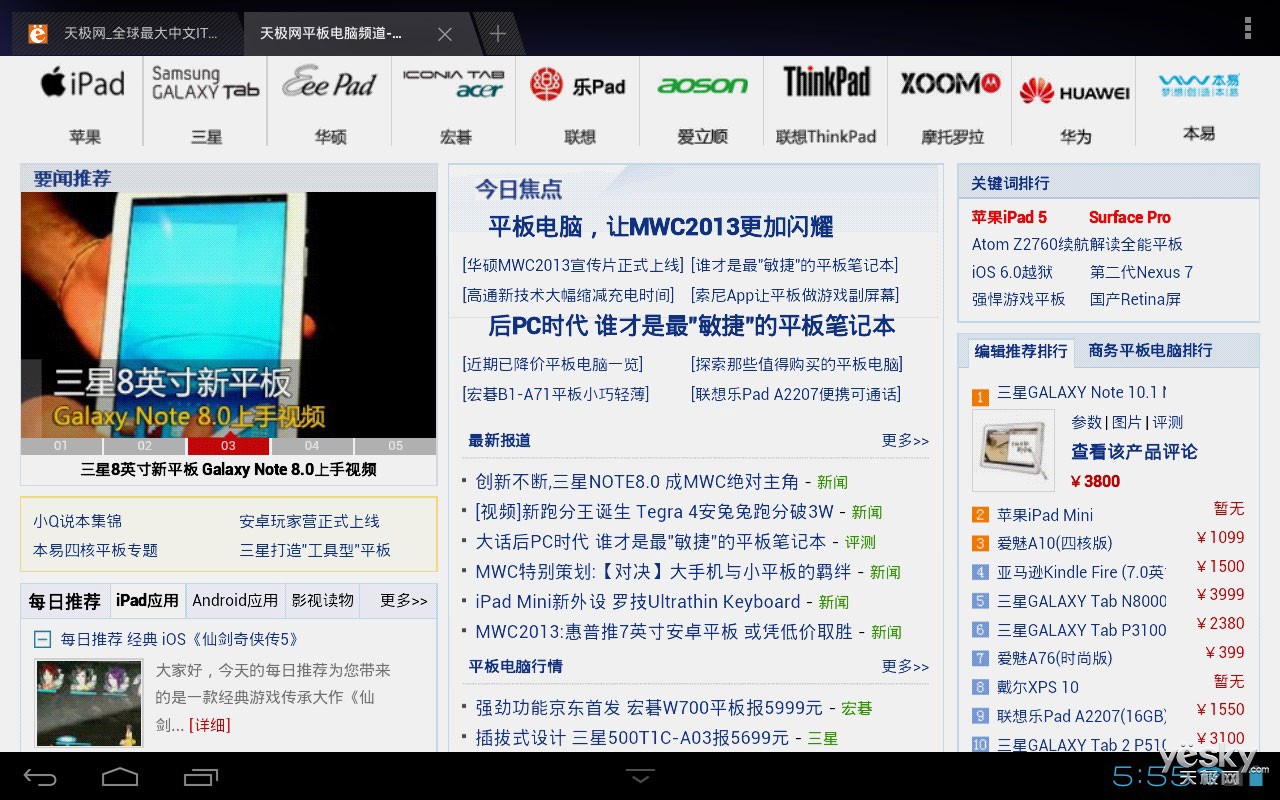Open the browser overflow menu dots
The height and width of the screenshot is (800, 1280).
1247,28
